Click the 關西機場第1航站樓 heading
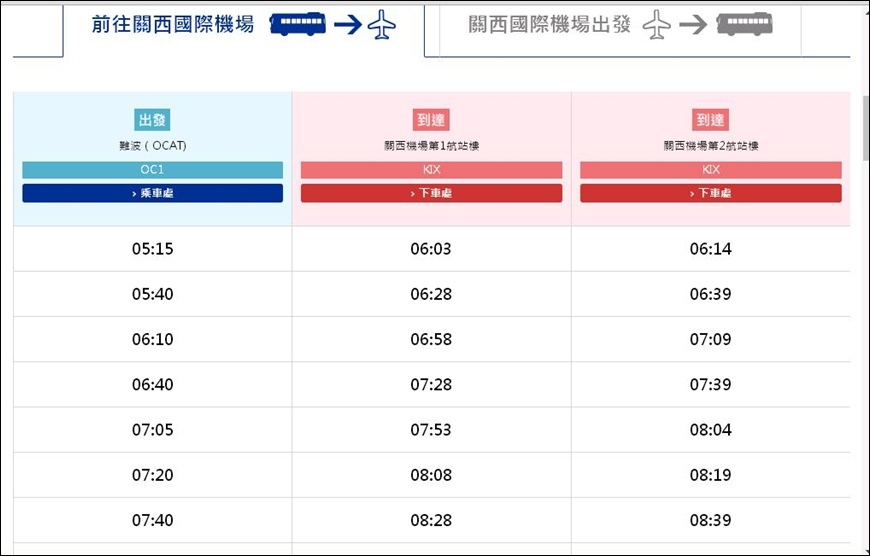This screenshot has width=870, height=556. [431, 146]
